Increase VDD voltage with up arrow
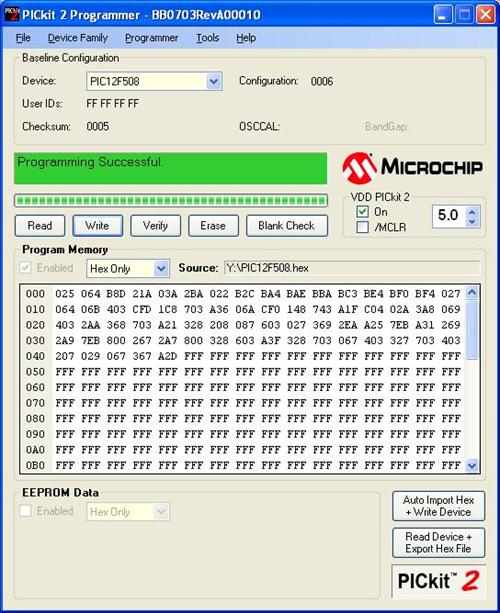The height and width of the screenshot is (613, 500). point(472,212)
